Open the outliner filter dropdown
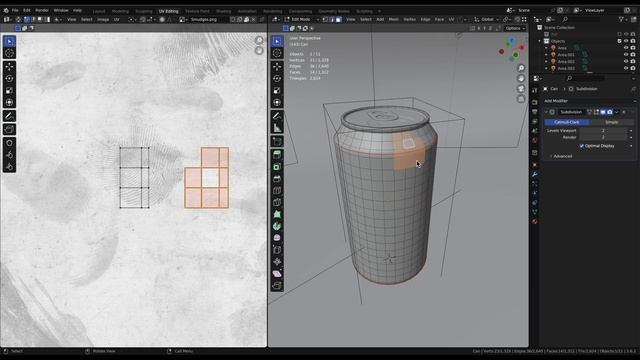Image resolution: width=640 pixels, height=360 pixels. tap(623, 19)
